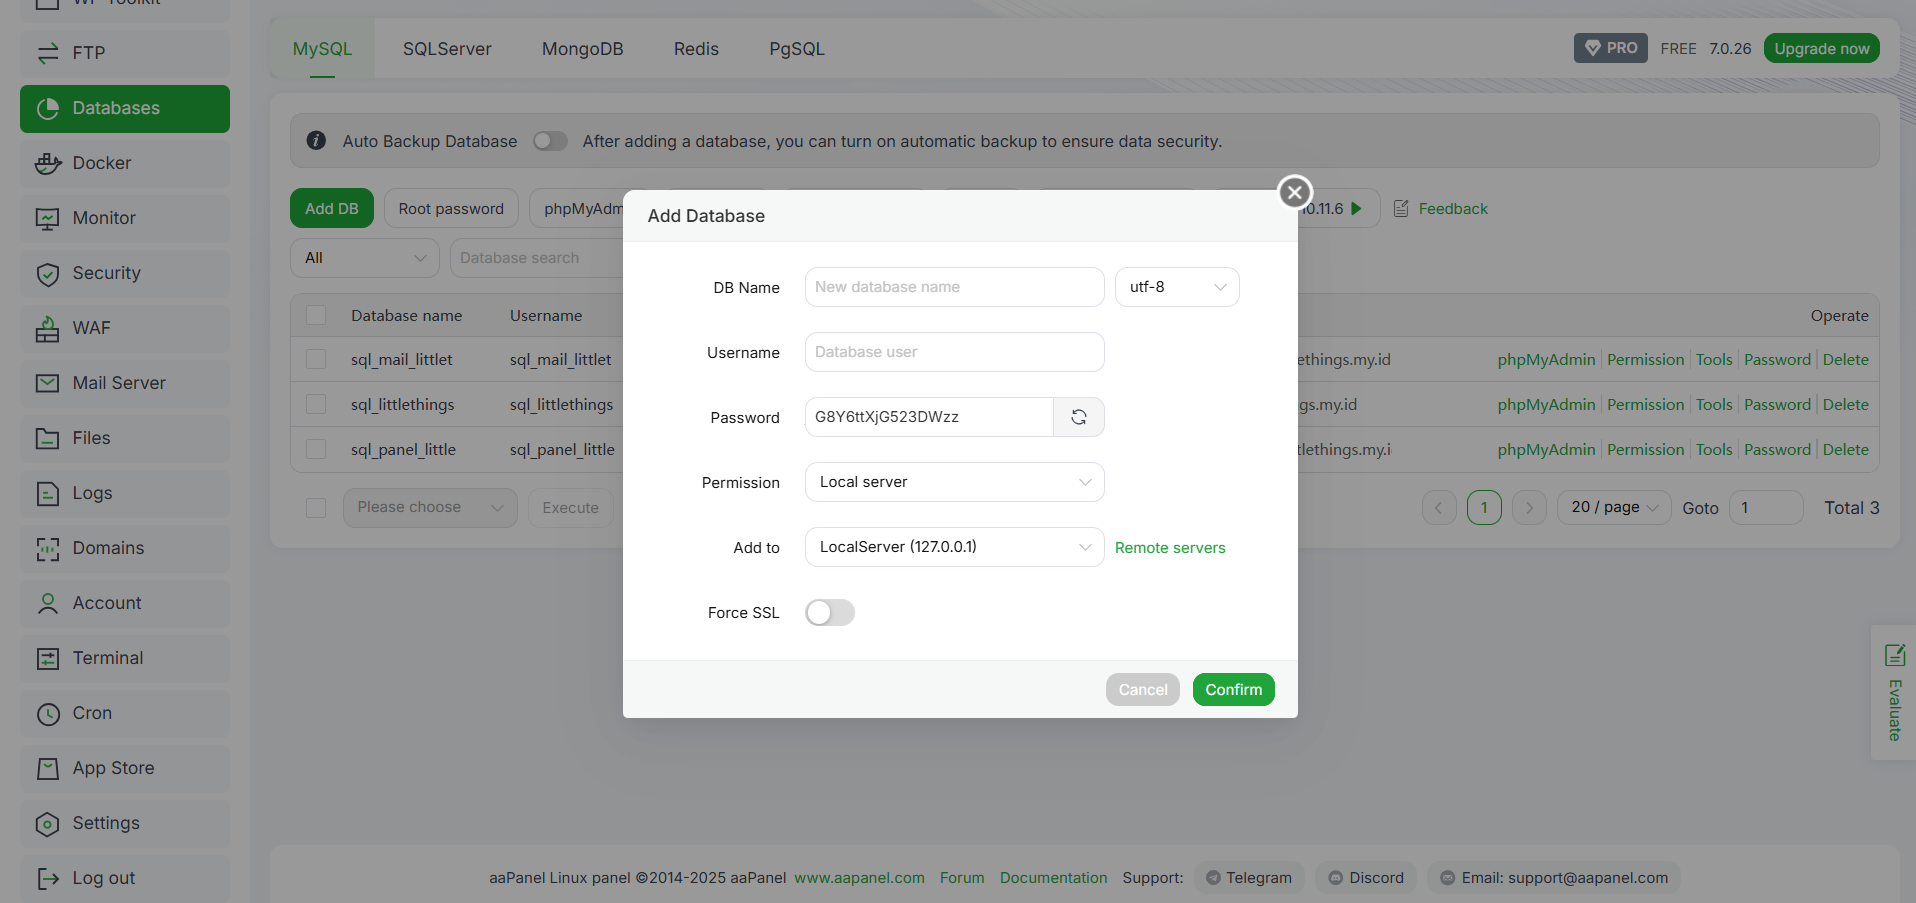This screenshot has width=1916, height=903.
Task: Check the checkbox beside Please choose
Action: [x=316, y=507]
